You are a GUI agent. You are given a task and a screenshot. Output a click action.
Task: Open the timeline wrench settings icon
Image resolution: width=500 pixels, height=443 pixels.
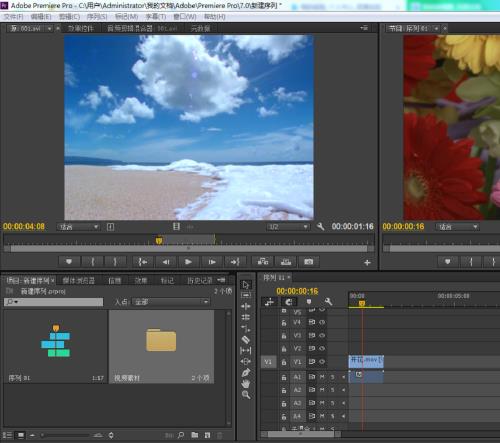328,302
